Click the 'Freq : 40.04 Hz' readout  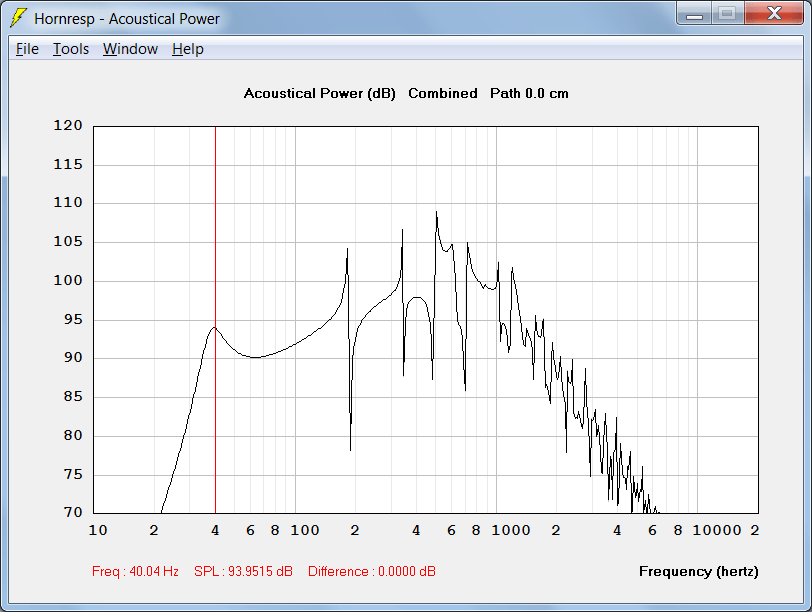point(135,571)
